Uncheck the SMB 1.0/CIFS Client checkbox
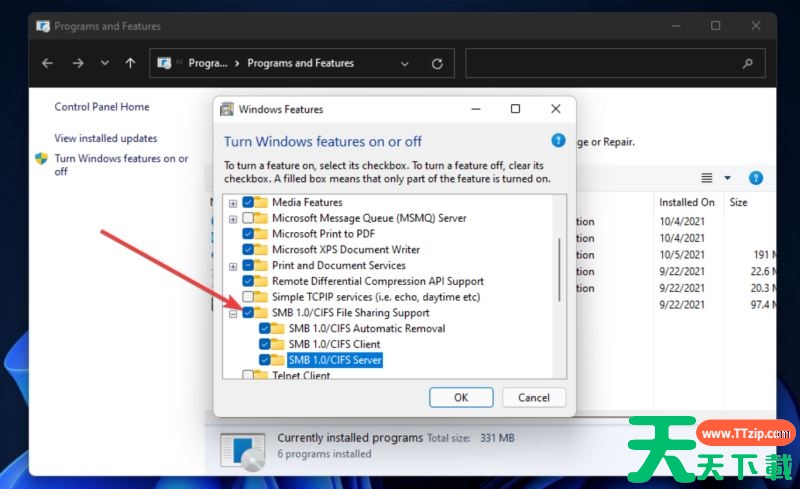 pos(264,345)
